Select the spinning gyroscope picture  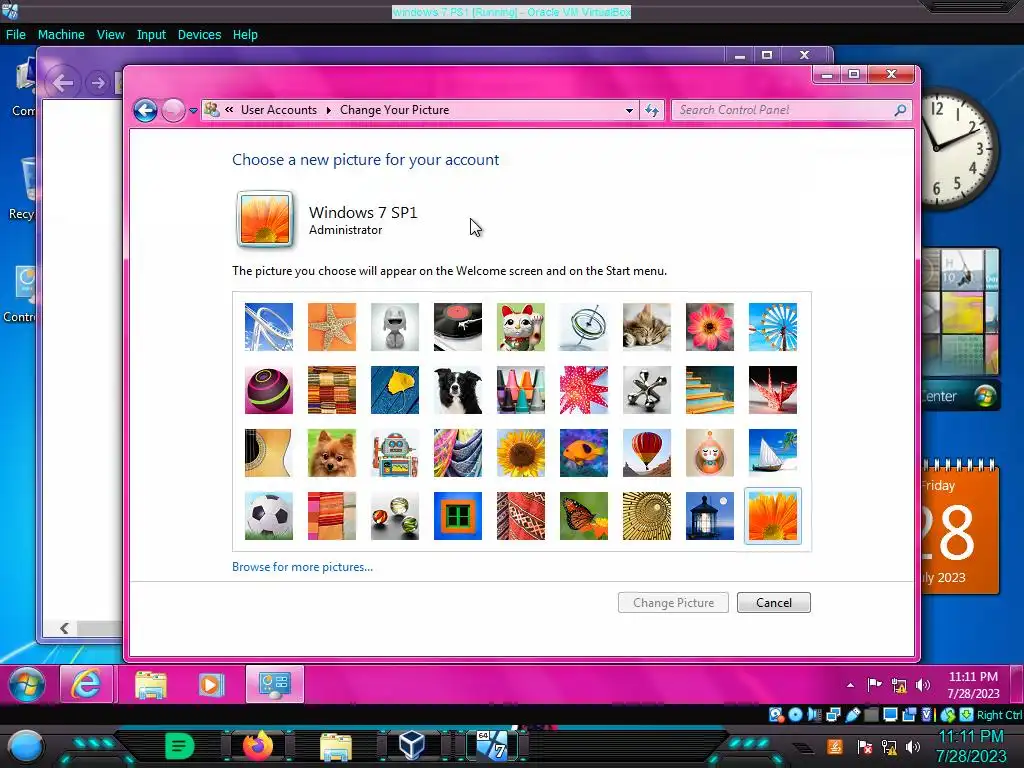(584, 327)
